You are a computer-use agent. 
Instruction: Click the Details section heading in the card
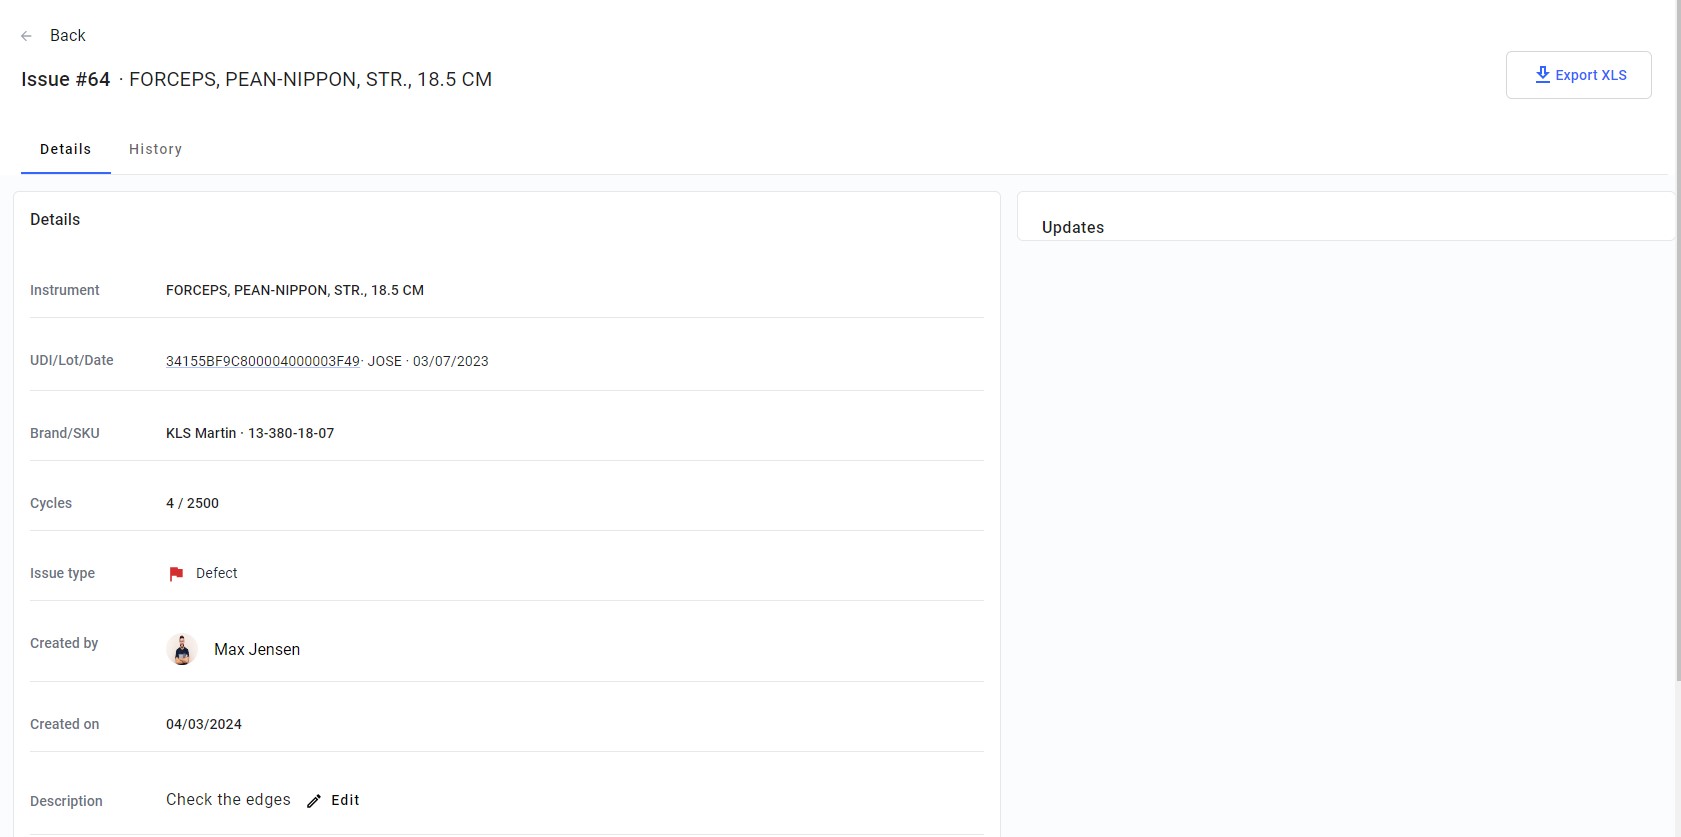click(x=55, y=219)
